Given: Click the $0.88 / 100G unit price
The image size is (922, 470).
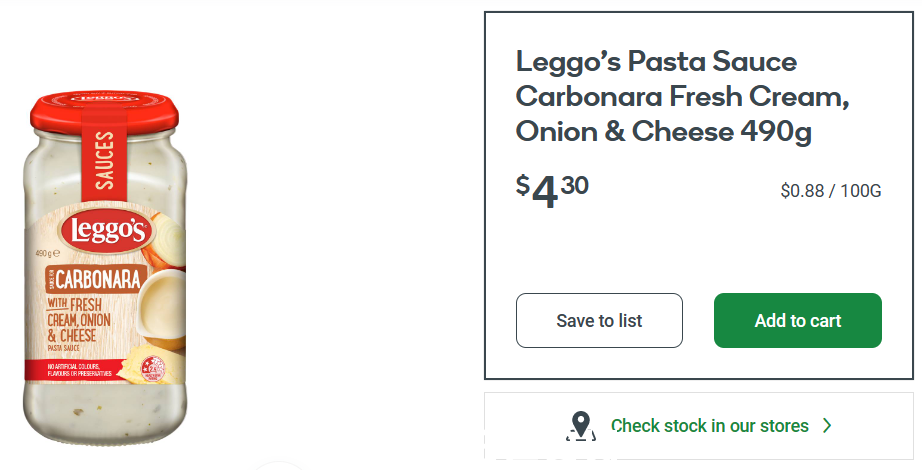Looking at the screenshot, I should (831, 191).
